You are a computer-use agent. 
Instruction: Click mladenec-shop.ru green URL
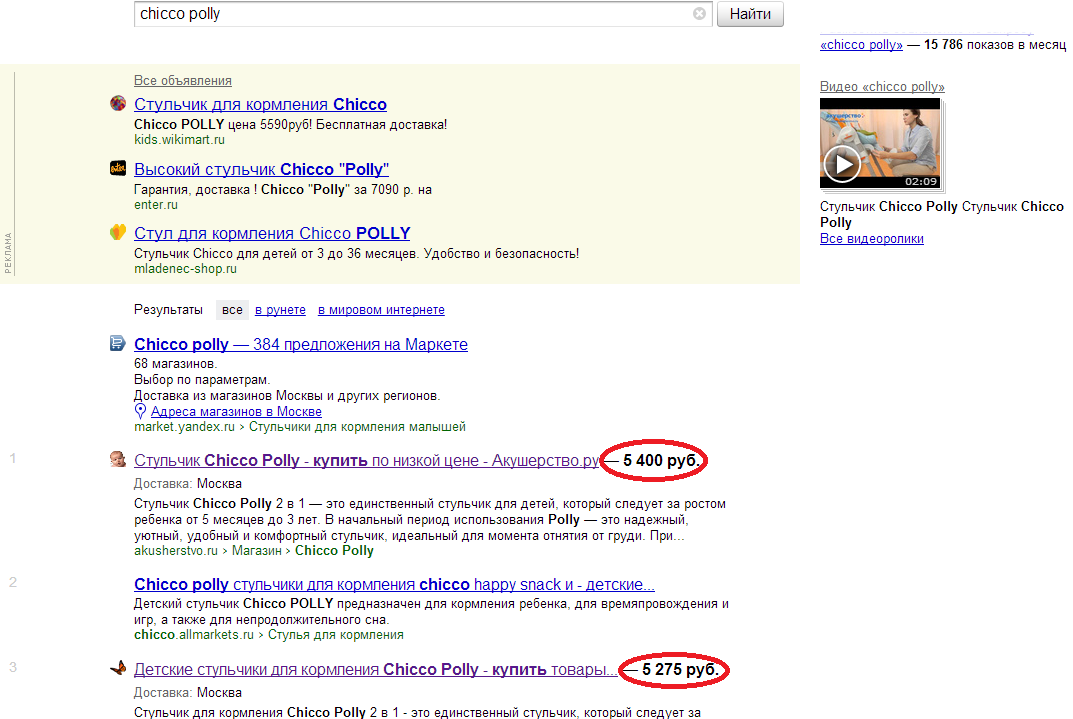click(x=185, y=269)
